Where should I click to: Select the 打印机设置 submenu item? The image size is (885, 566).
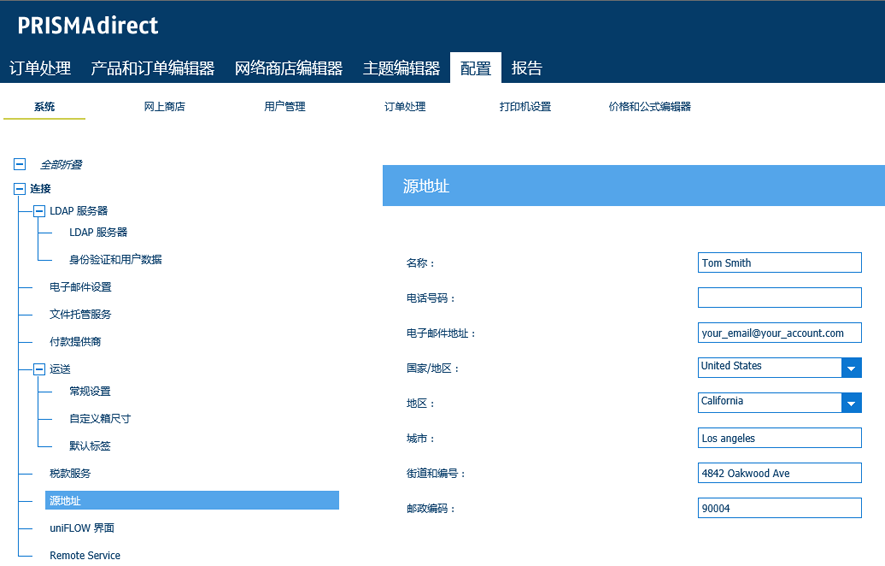coord(525,107)
